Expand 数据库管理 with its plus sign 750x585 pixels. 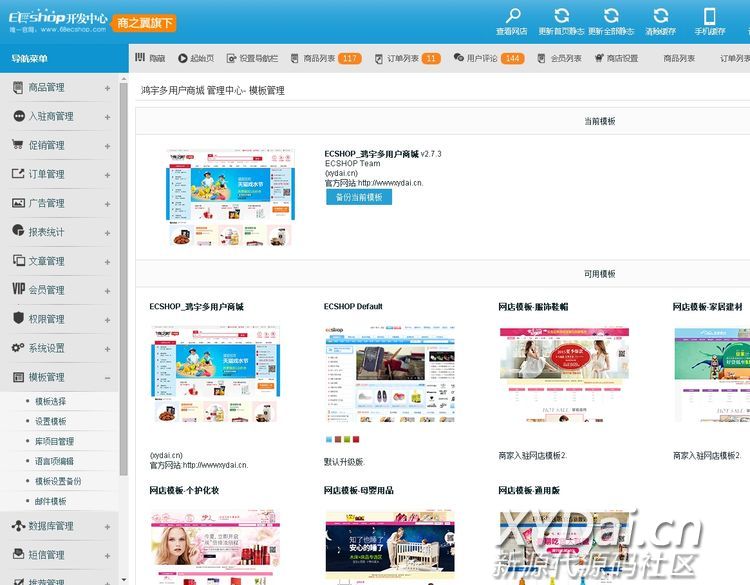pos(108,527)
